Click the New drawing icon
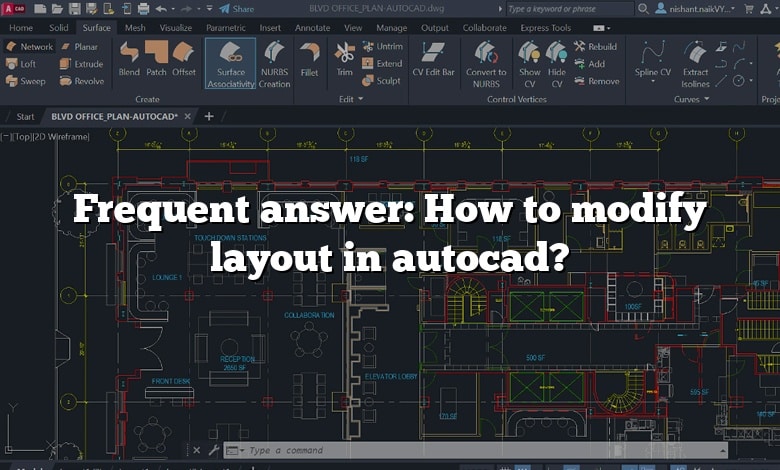Viewport: 780px width, 470px height. (x=40, y=8)
